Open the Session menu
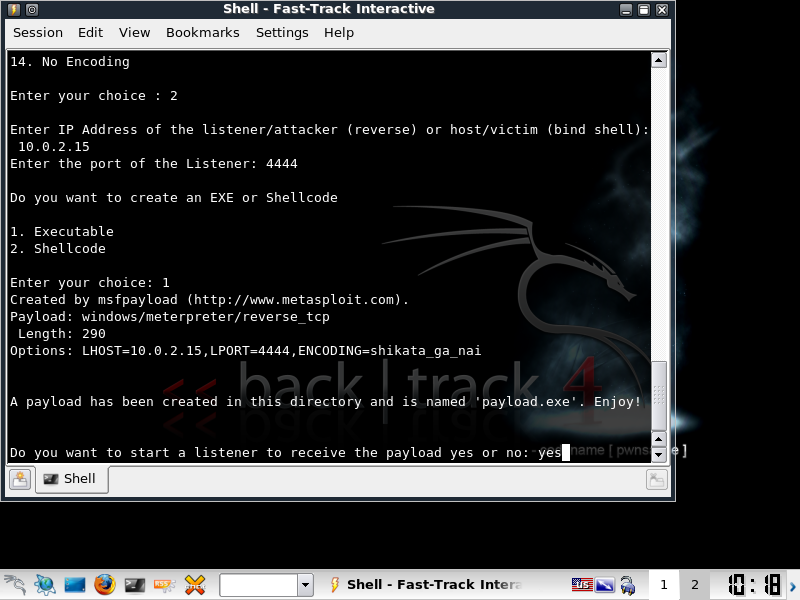The width and height of the screenshot is (800, 600). coord(38,33)
